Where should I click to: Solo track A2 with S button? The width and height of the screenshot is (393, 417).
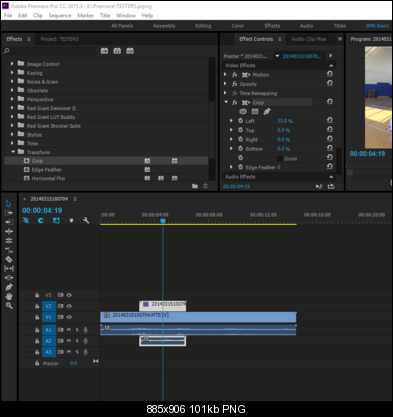tap(77, 341)
